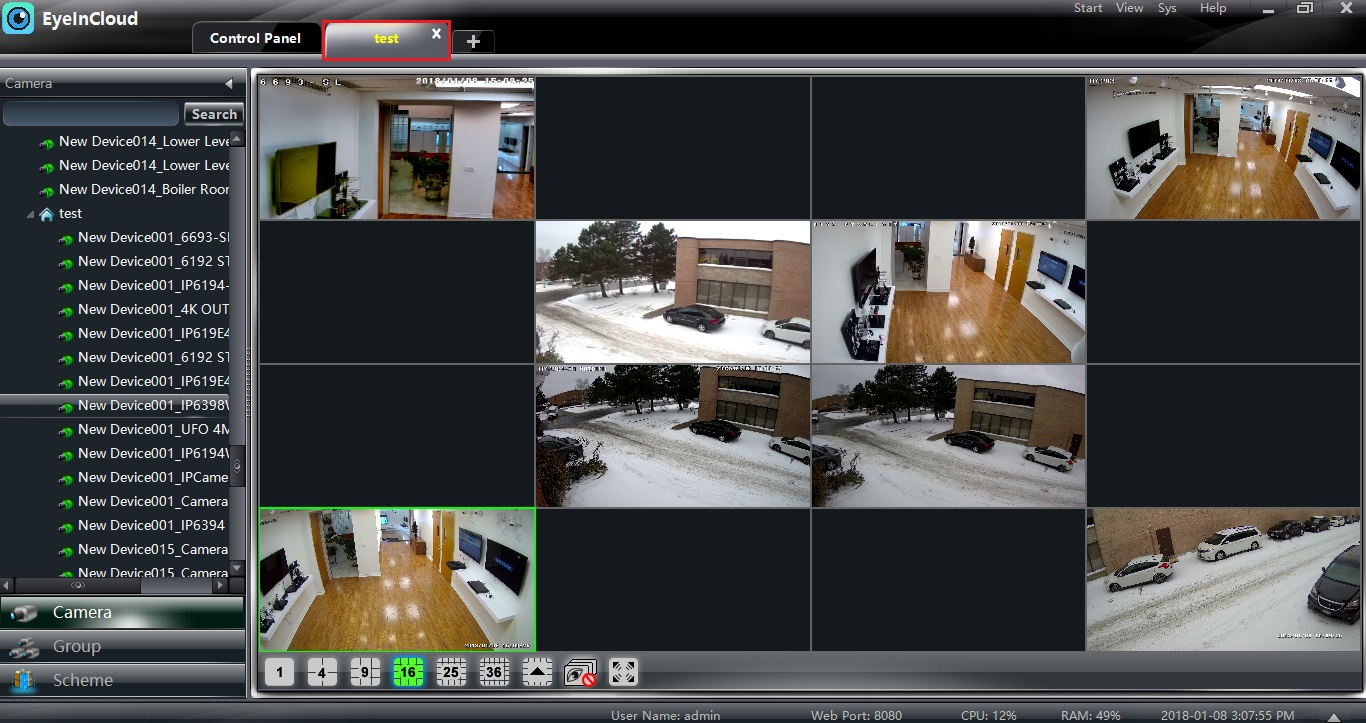
Task: Select the green-bordered indoor camera feed
Action: click(397, 580)
